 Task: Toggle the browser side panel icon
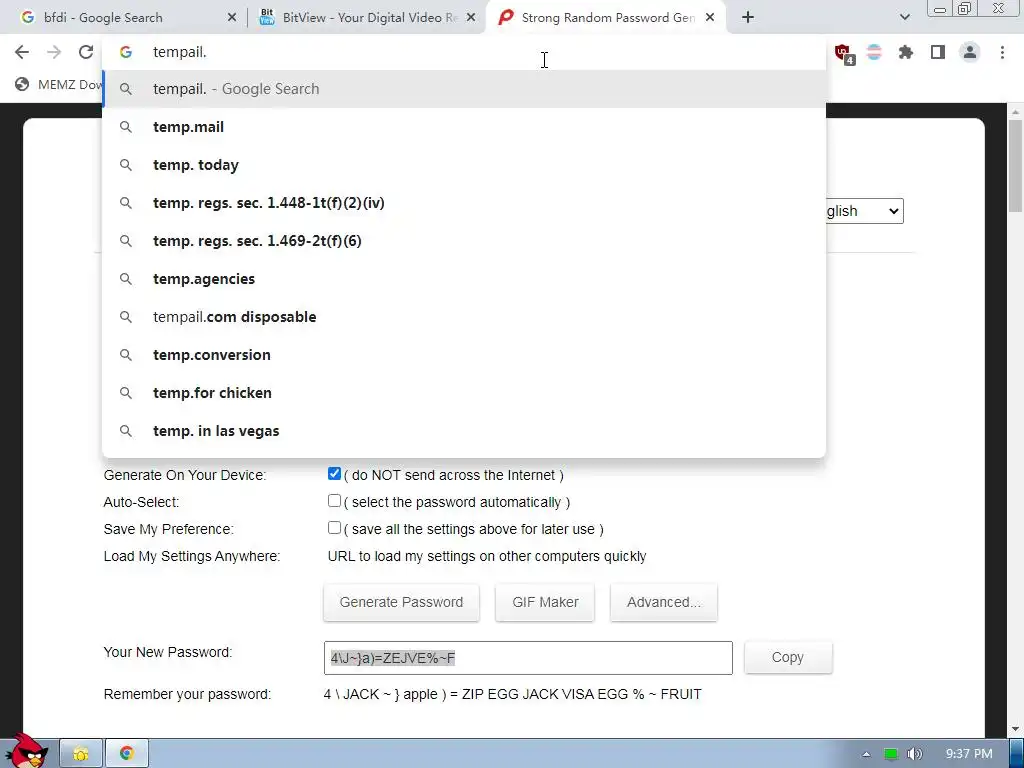point(938,52)
